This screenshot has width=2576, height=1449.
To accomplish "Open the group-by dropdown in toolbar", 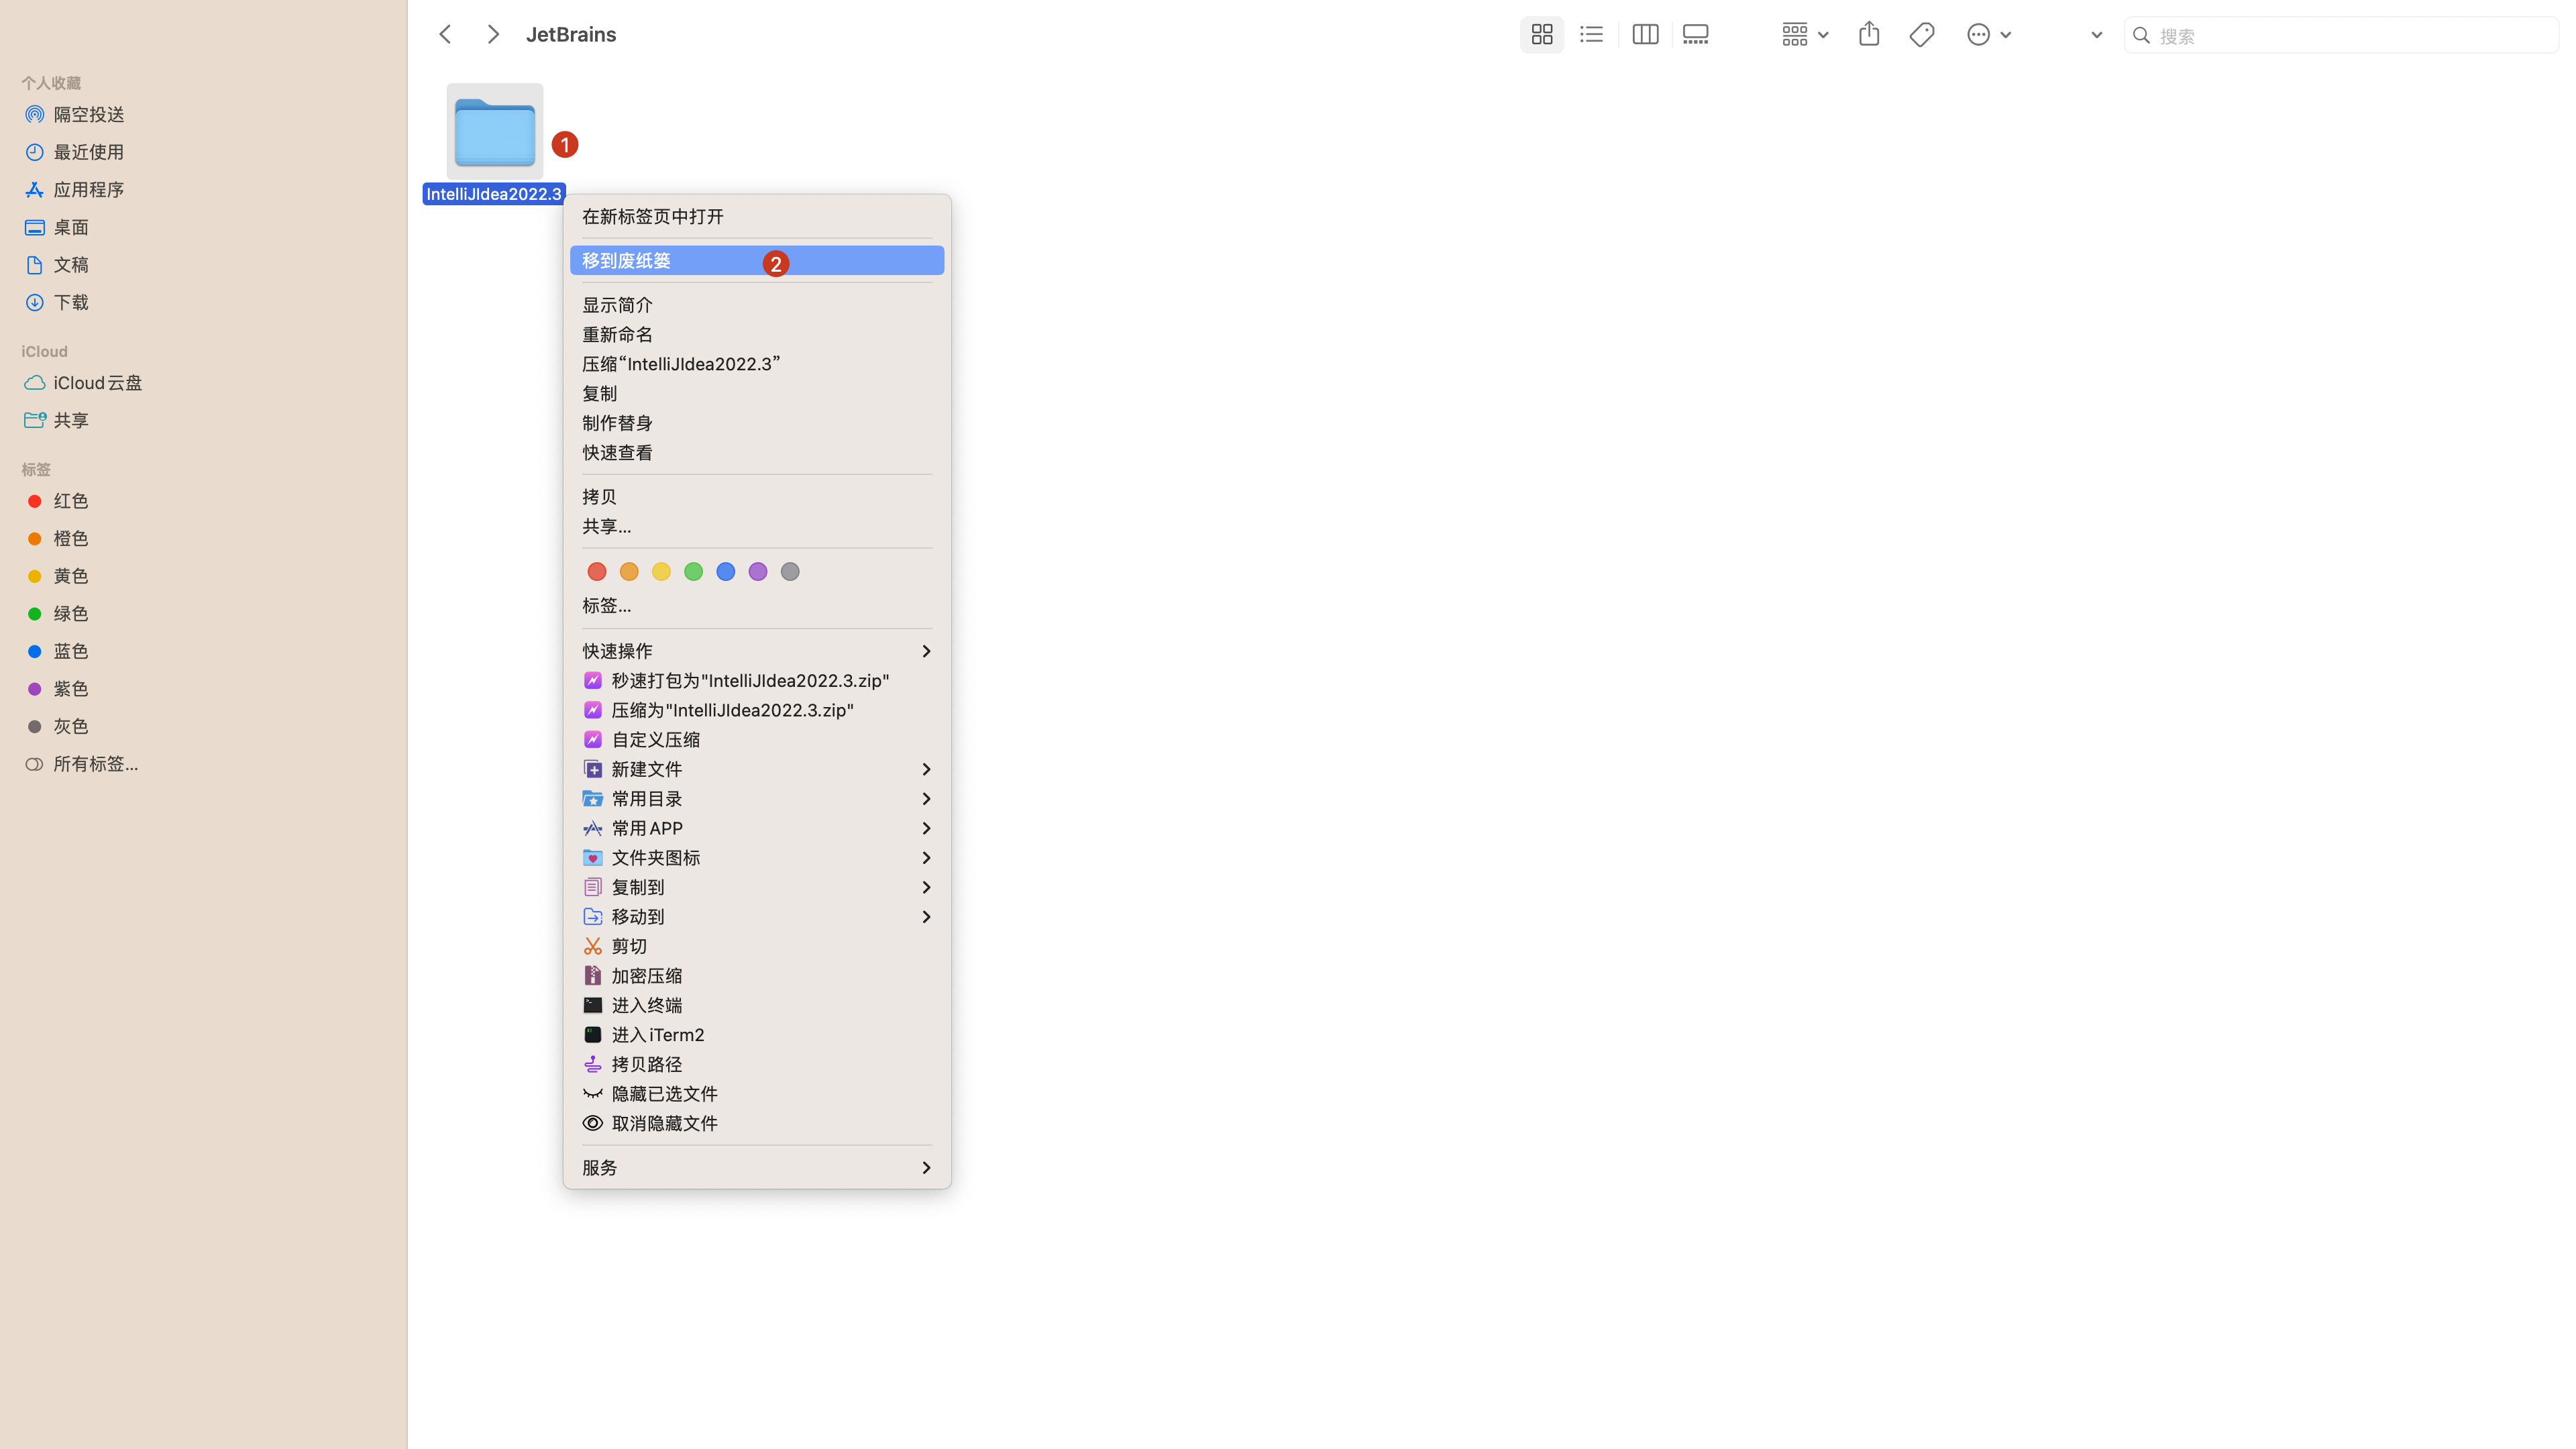I will click(x=1805, y=35).
